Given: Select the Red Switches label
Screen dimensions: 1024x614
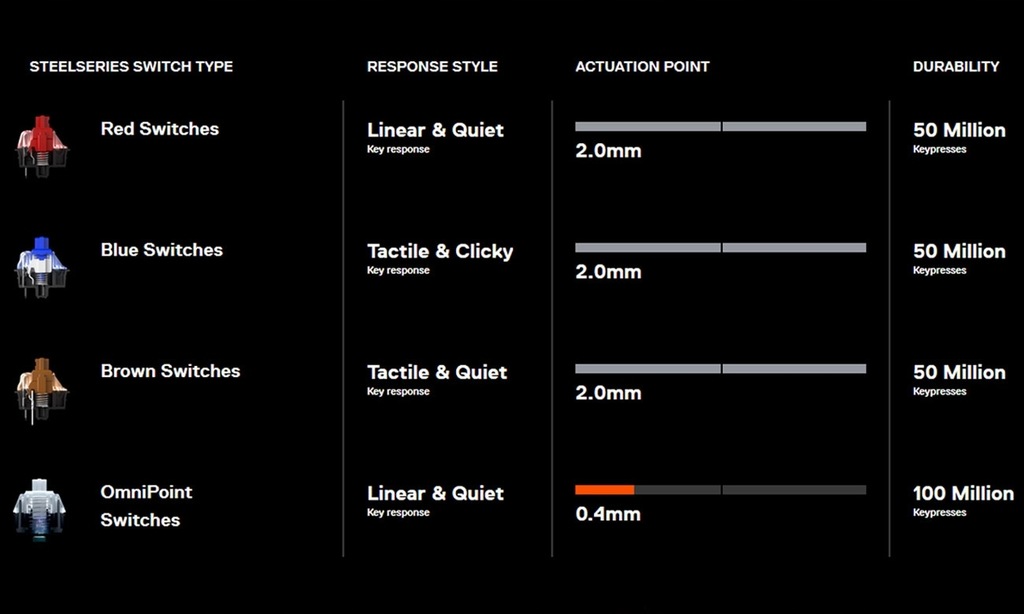Looking at the screenshot, I should [x=160, y=129].
